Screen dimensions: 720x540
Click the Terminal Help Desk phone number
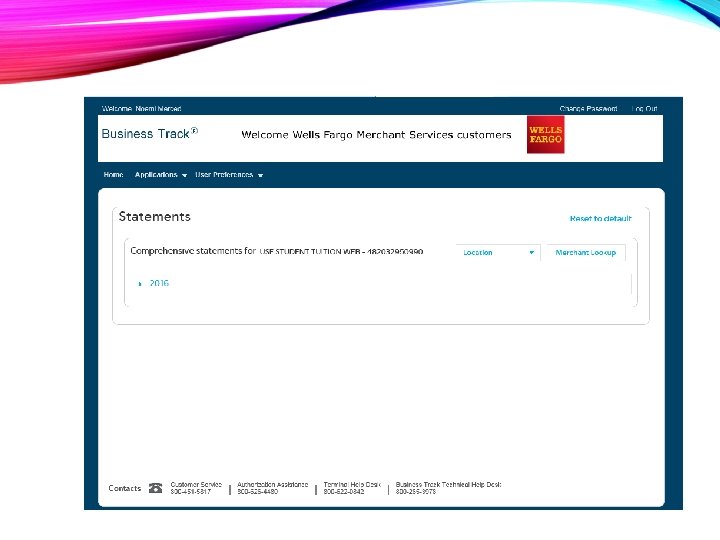pyautogui.click(x=344, y=491)
